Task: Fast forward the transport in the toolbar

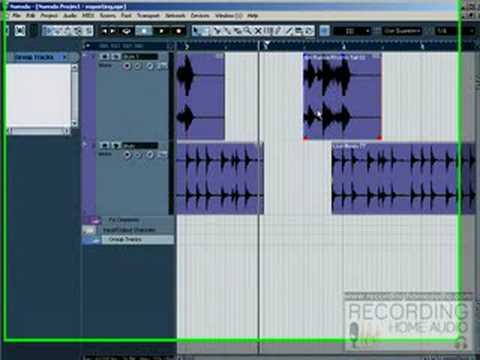Action: (x=113, y=31)
